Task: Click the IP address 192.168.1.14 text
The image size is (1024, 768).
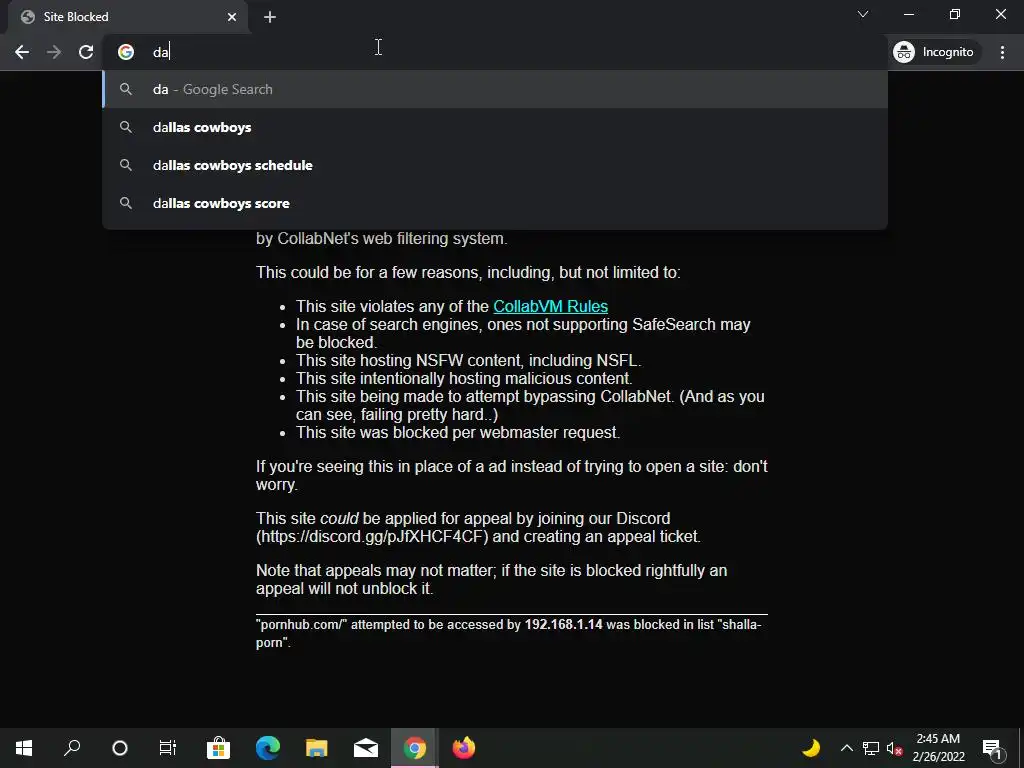Action: 563,624
